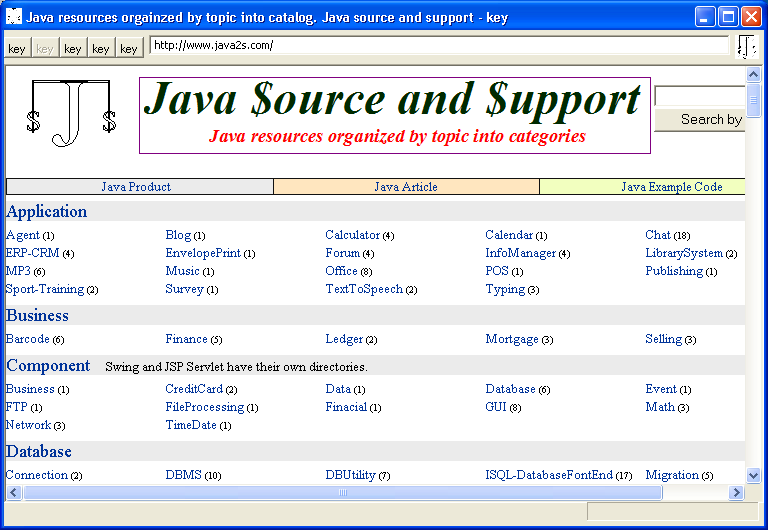Open the Chat link
The image size is (768, 530).
click(658, 235)
